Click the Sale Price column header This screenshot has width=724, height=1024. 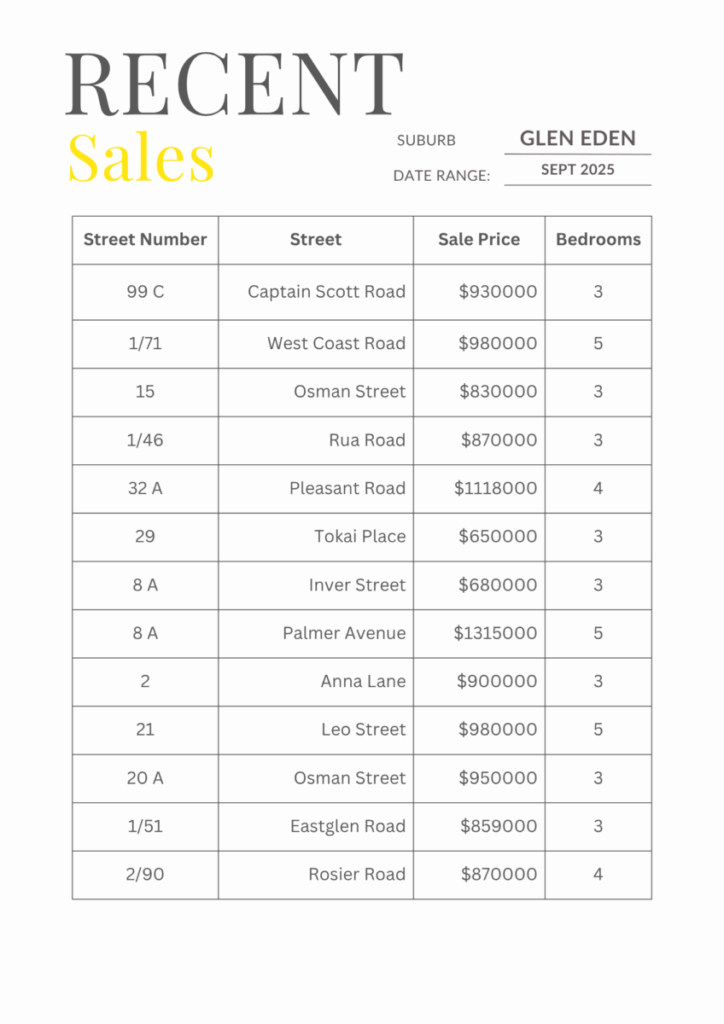pyautogui.click(x=479, y=240)
